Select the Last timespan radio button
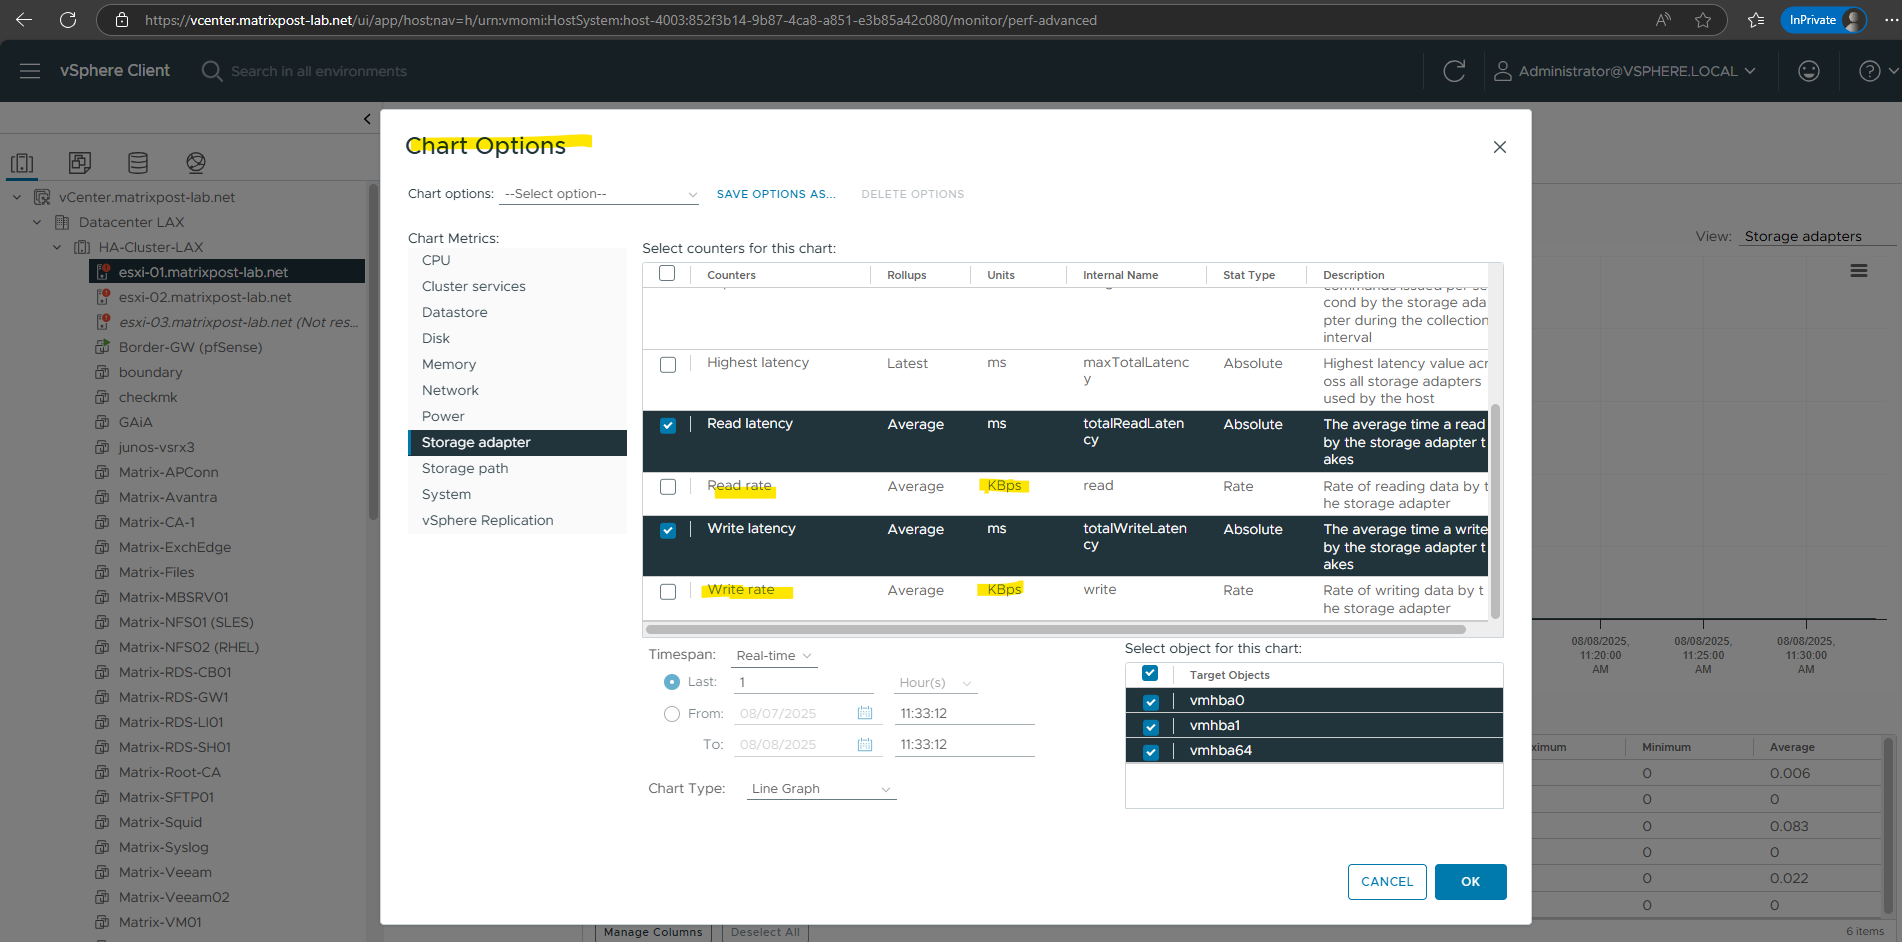Viewport: 1902px width, 942px height. 672,682
